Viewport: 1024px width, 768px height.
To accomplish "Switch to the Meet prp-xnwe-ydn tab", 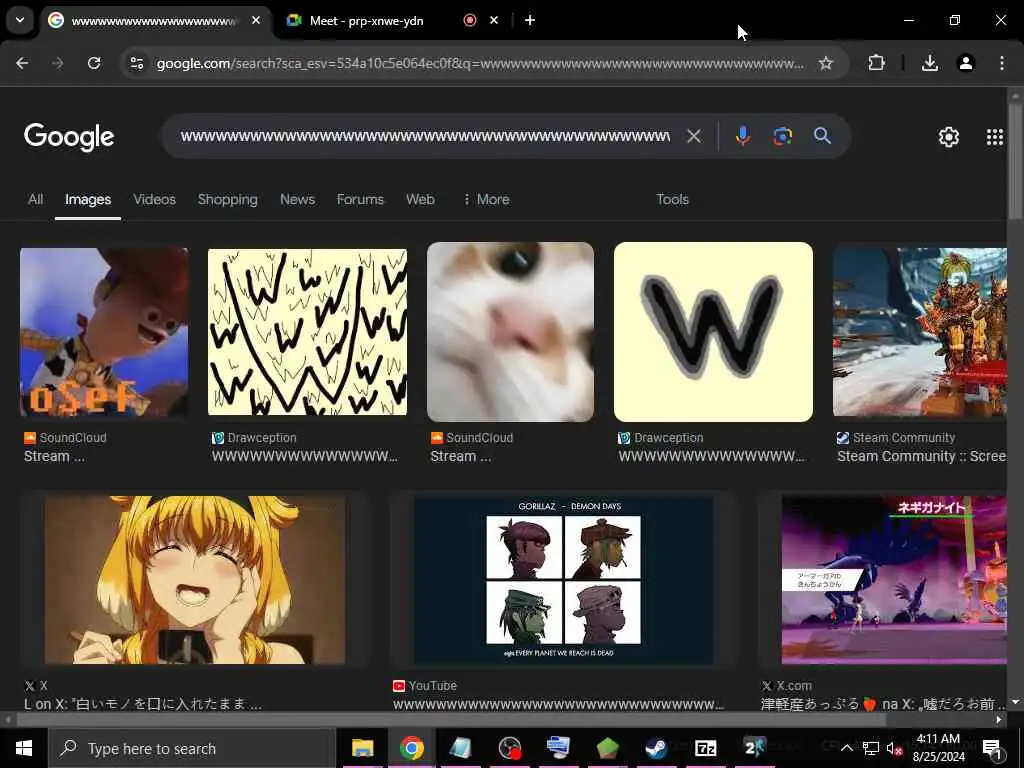I will [366, 21].
